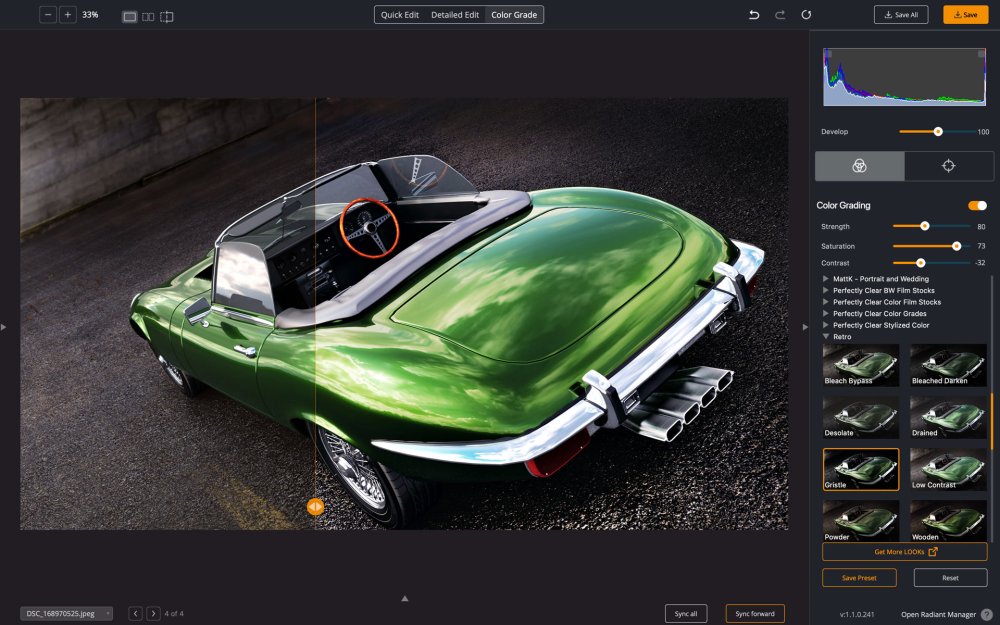
Task: Apply the Low Contrast look
Action: 948,469
